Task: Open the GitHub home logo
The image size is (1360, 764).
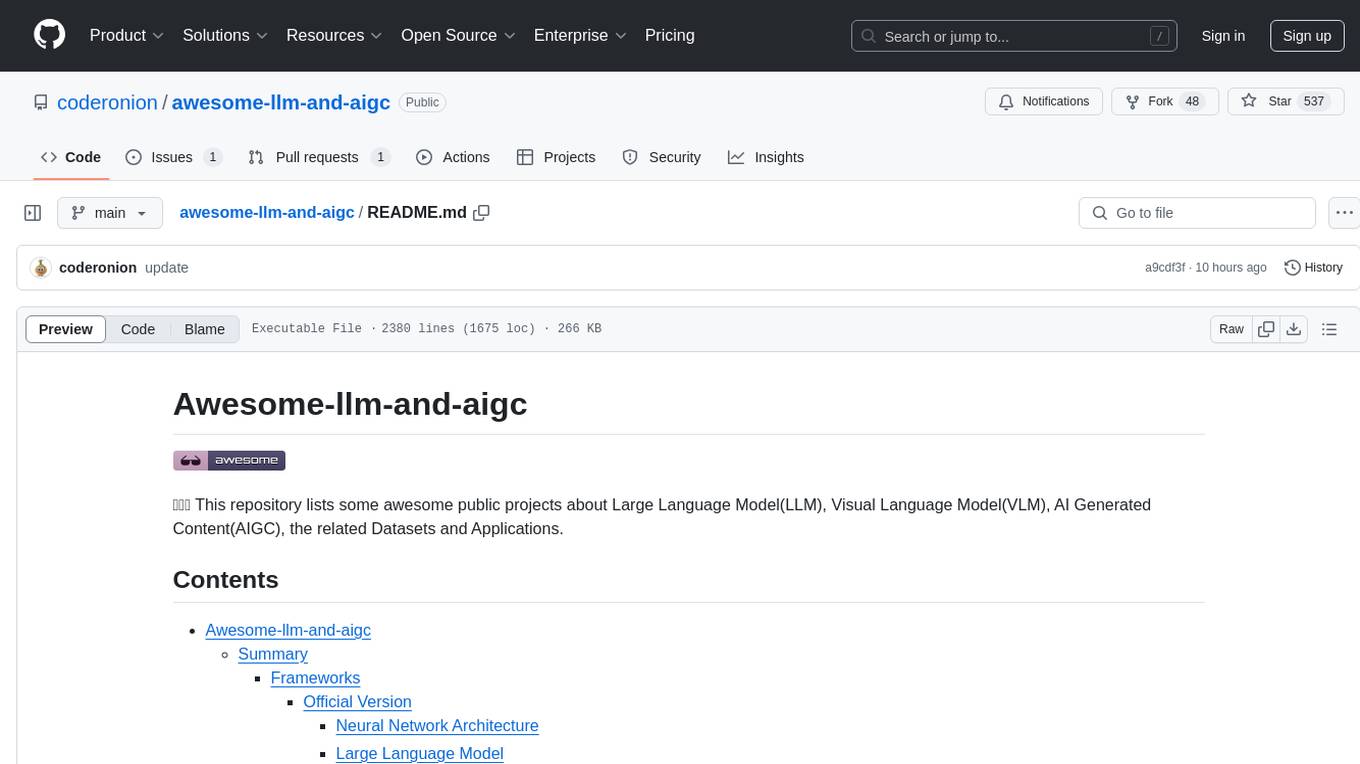Action: [49, 35]
